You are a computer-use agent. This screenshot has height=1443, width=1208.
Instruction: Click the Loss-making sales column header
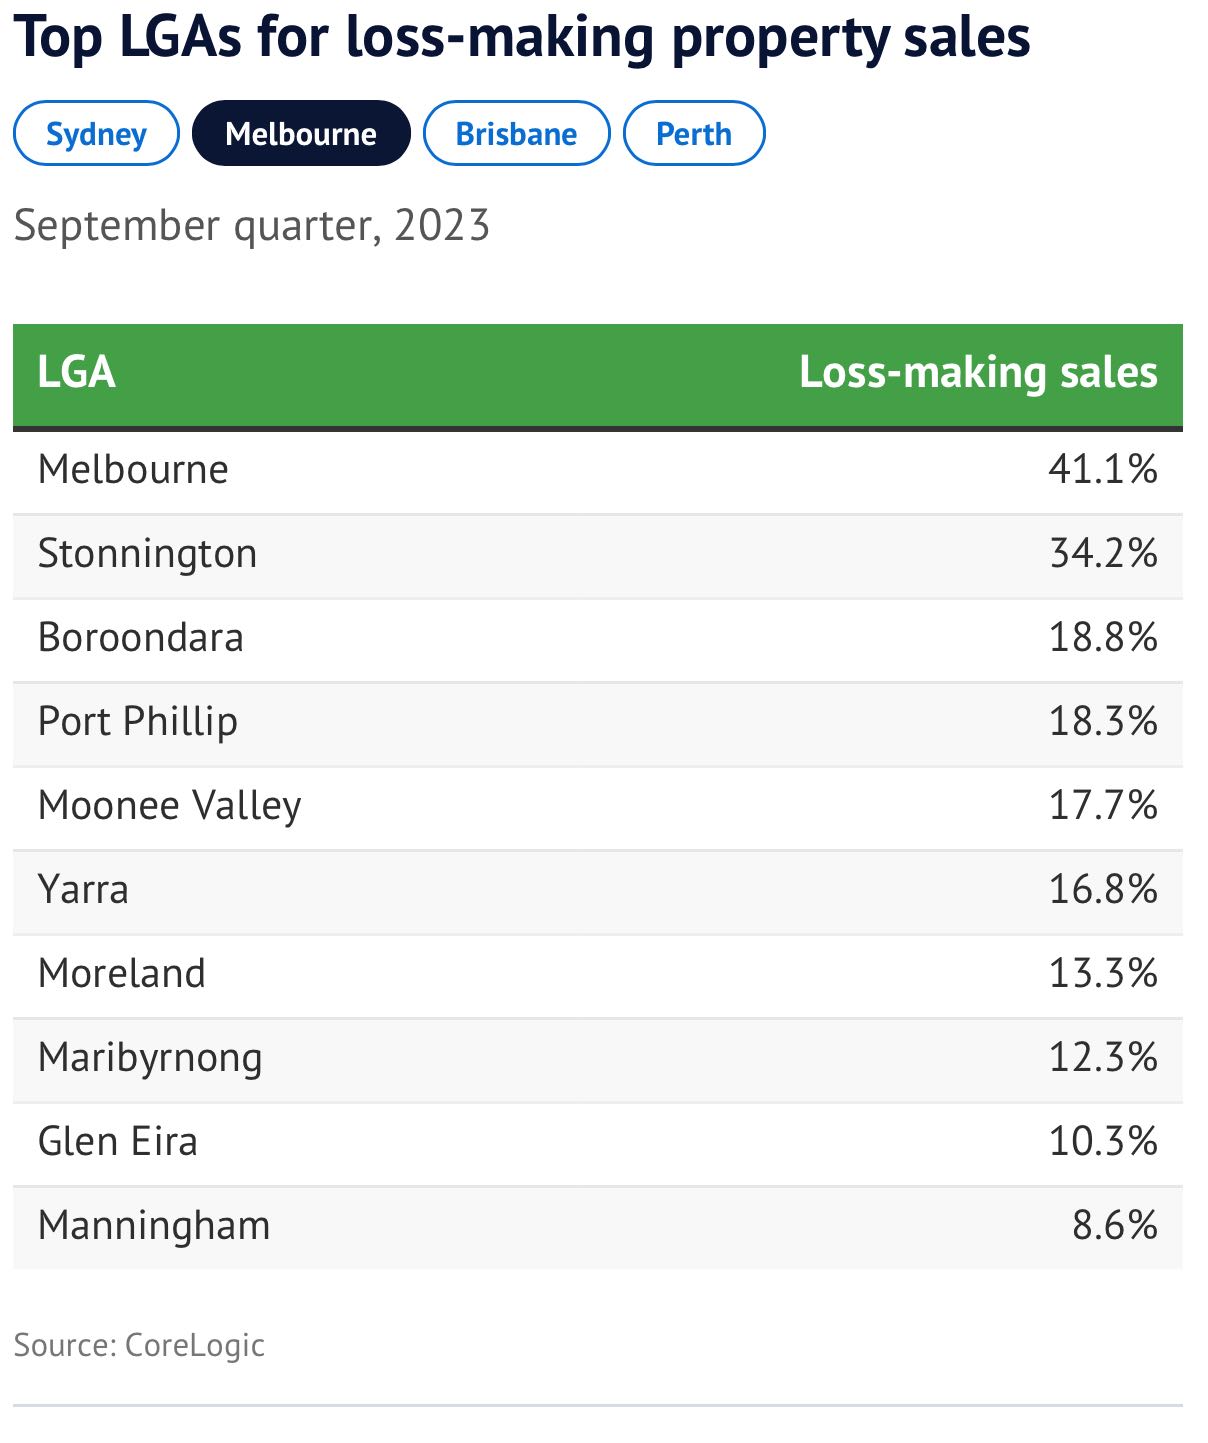pos(977,372)
